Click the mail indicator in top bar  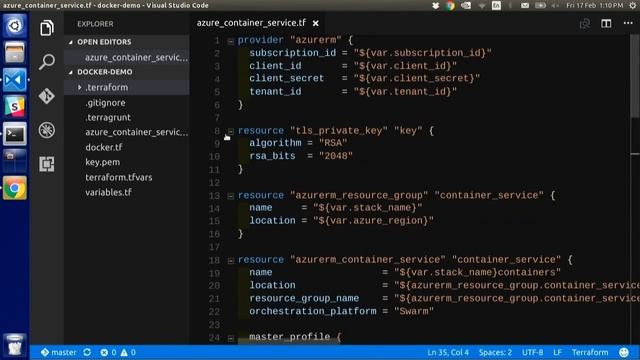pyautogui.click(x=525, y=5)
